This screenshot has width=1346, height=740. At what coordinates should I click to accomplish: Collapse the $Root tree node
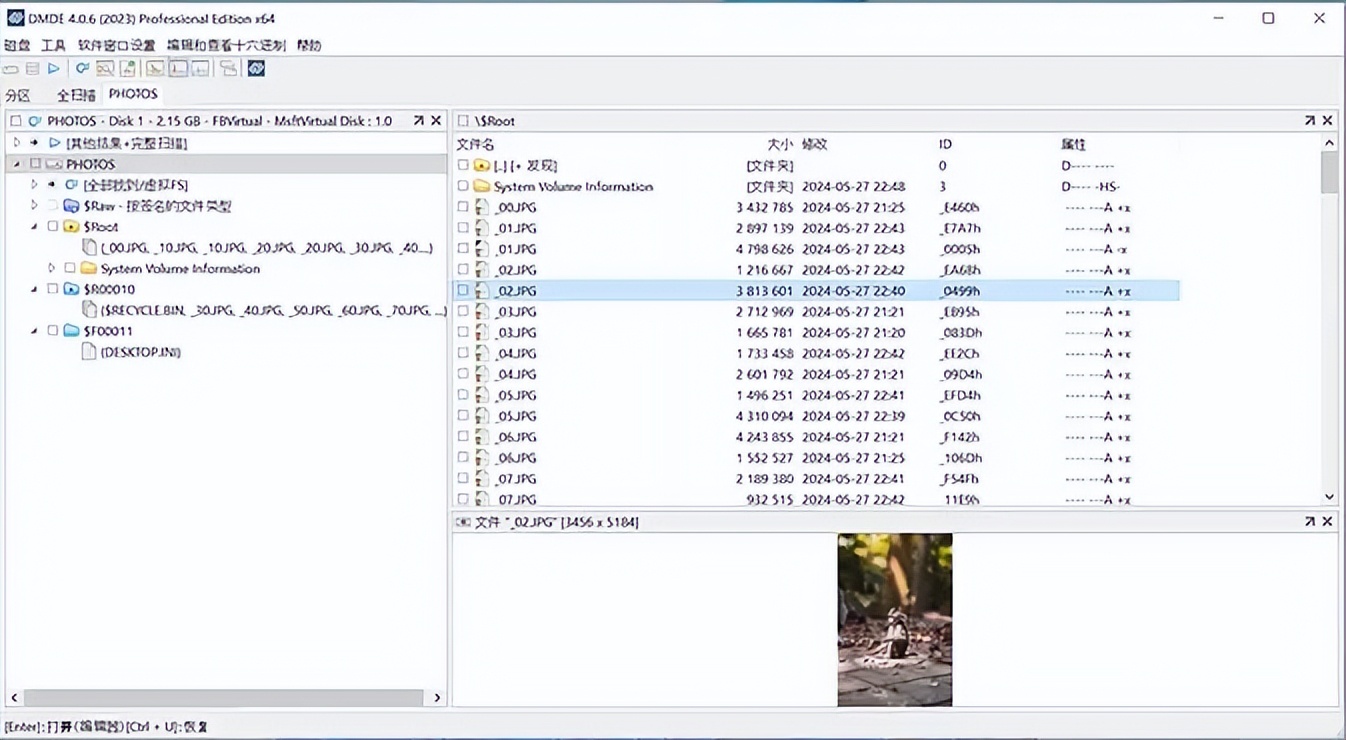(34, 227)
